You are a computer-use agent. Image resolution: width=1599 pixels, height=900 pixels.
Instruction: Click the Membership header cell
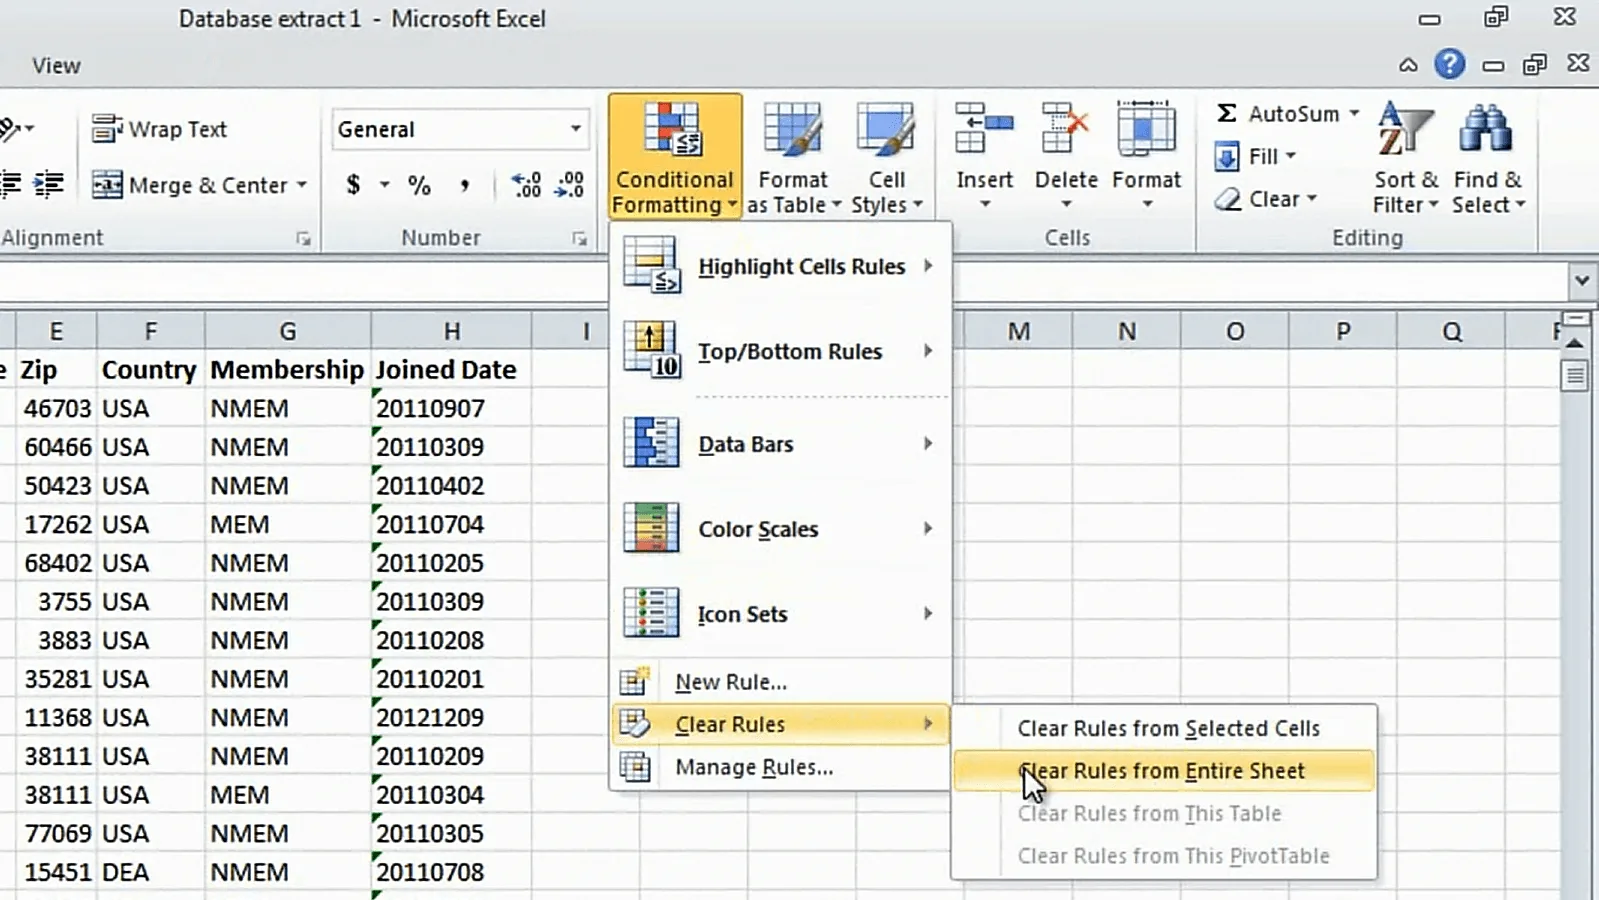[x=288, y=370]
